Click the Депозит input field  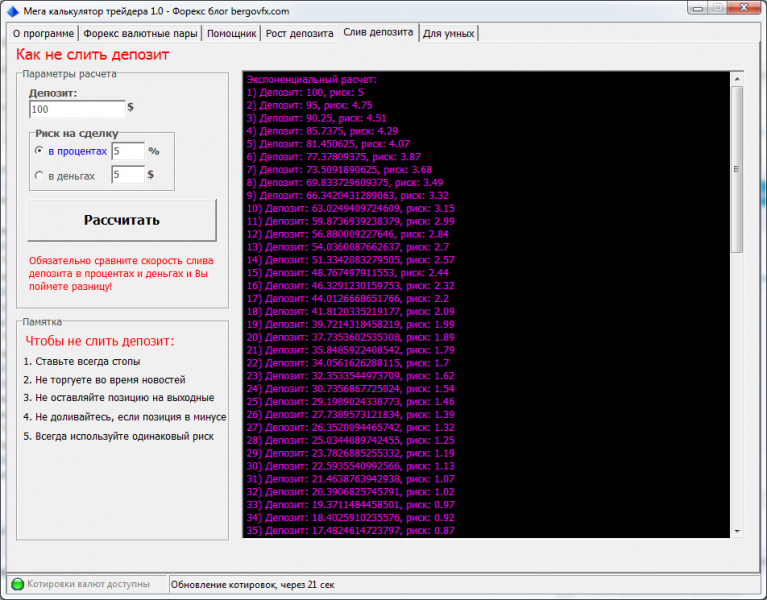[77, 109]
